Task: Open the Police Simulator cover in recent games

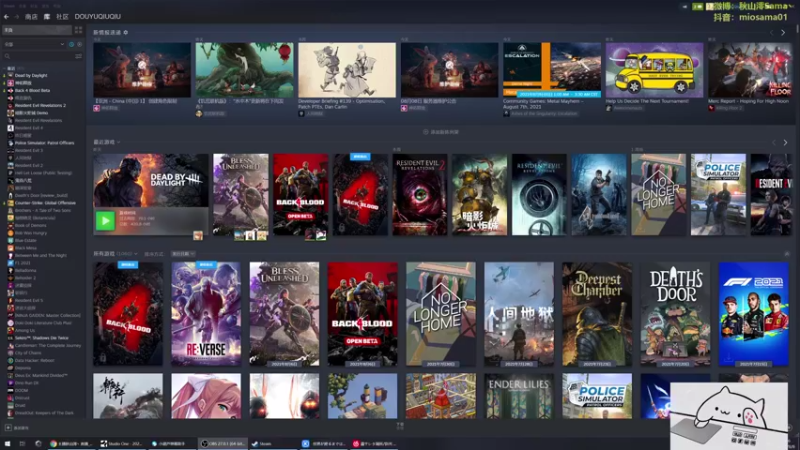Action: click(x=718, y=194)
